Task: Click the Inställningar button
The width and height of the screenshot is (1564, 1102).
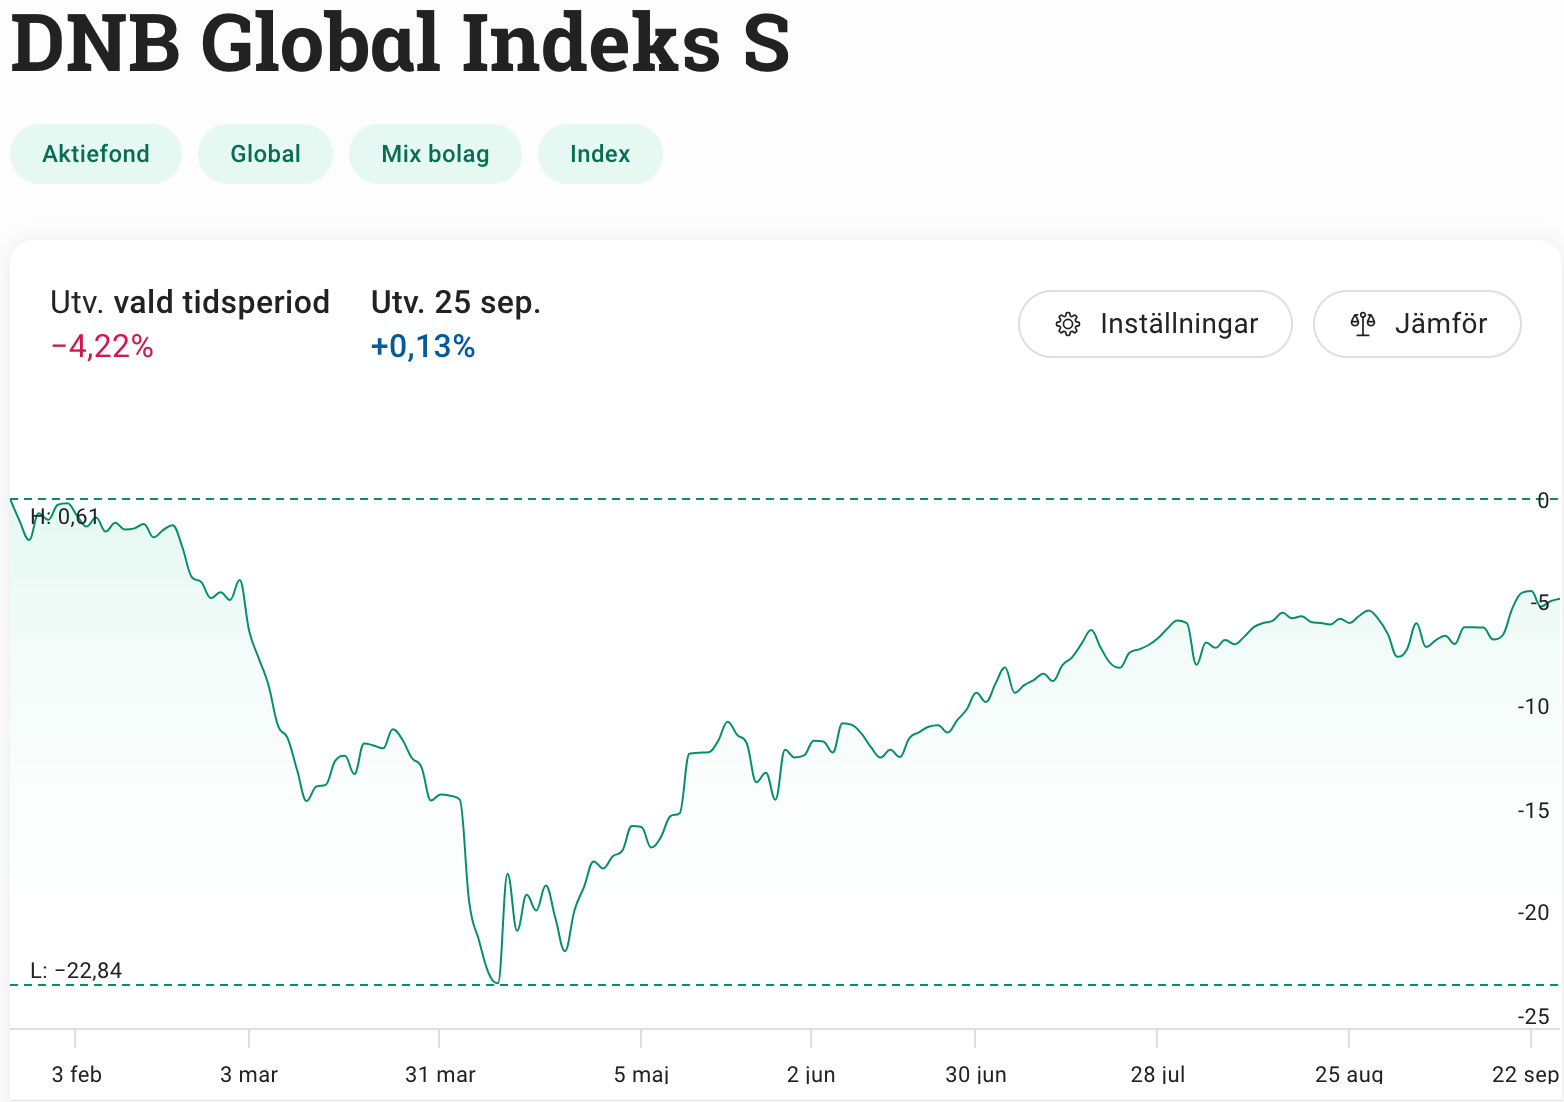Action: pos(1155,324)
